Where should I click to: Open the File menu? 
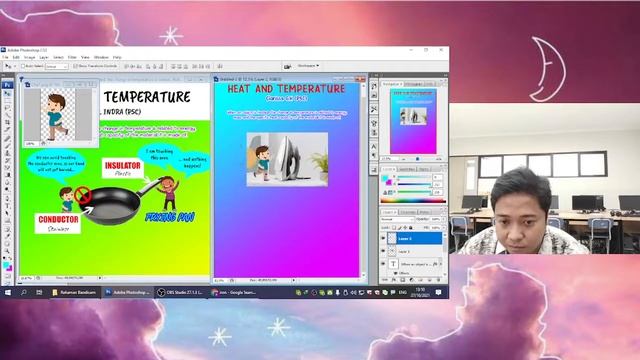(x=5, y=57)
